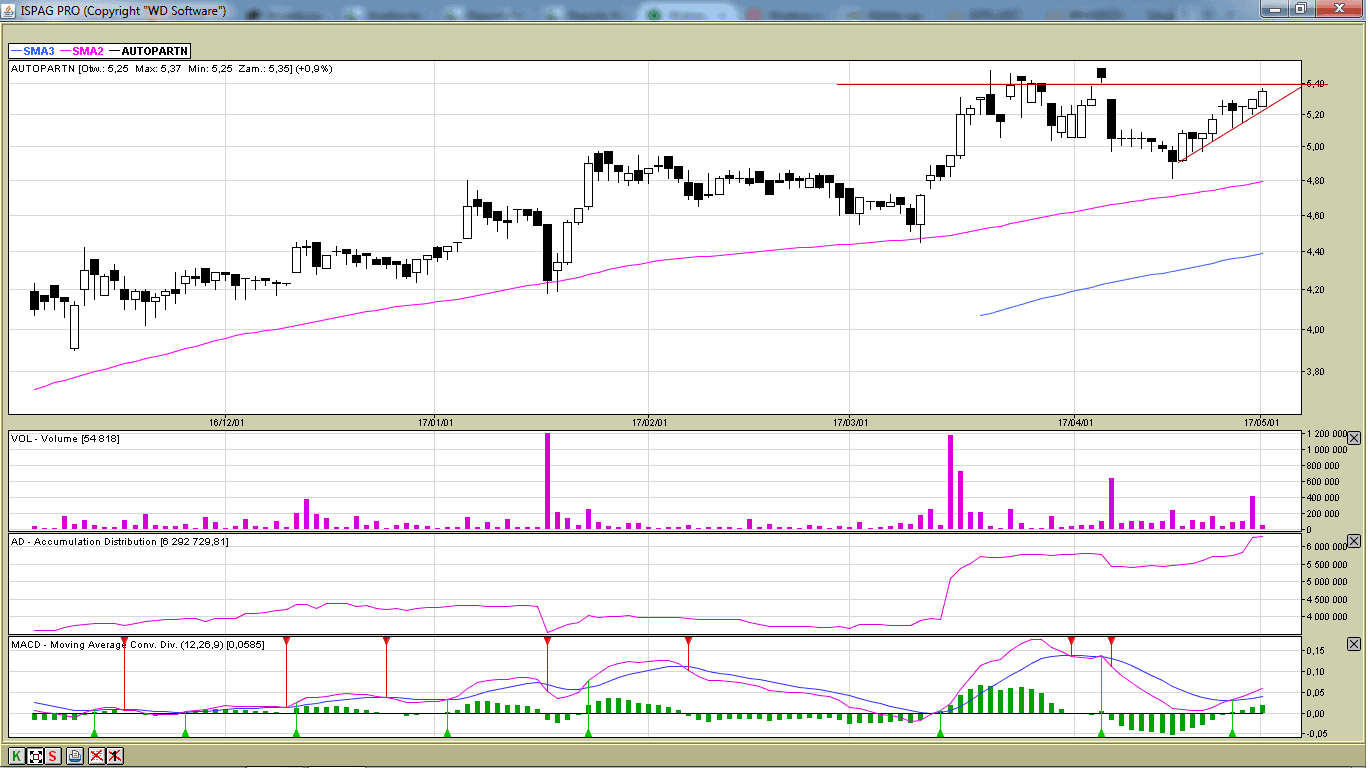
Task: Close the Volume indicator panel
Action: click(x=1354, y=438)
